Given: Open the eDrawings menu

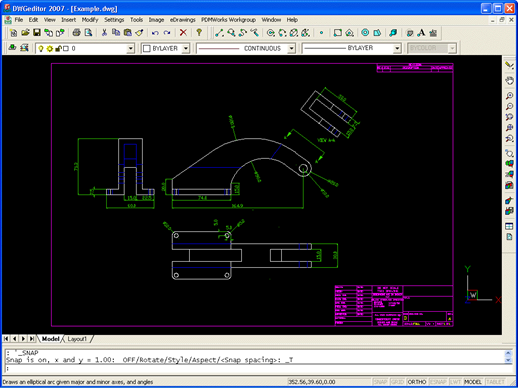Looking at the screenshot, I should coord(183,20).
